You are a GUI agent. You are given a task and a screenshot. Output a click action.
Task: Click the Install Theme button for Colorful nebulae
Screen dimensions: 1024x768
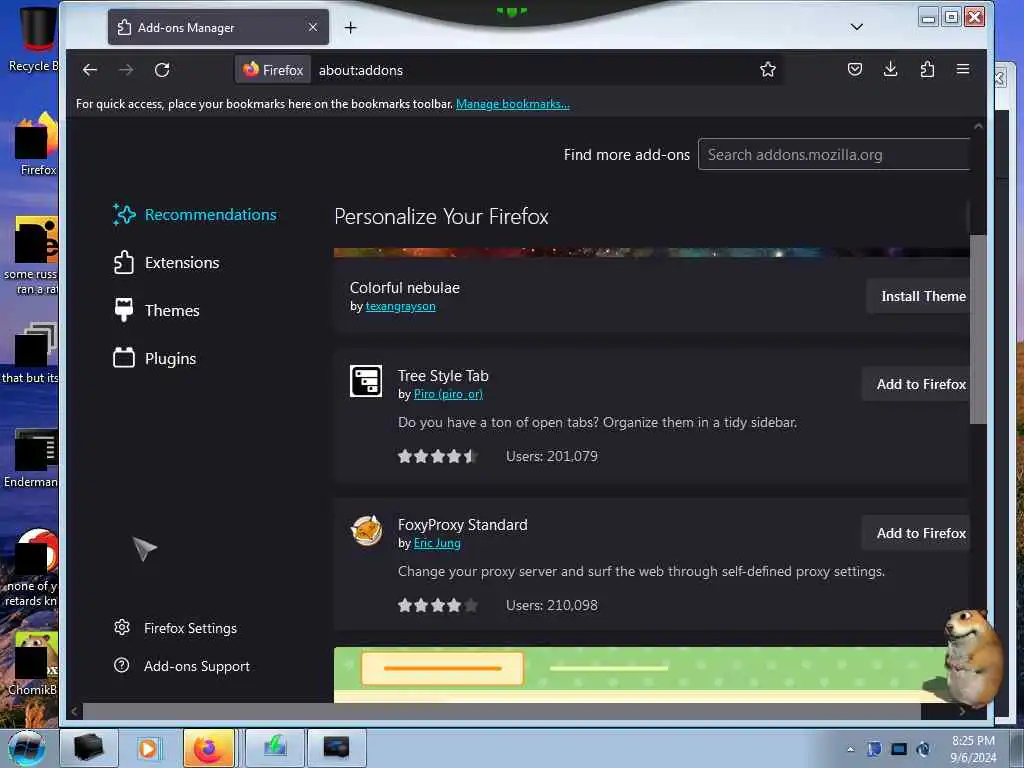click(918, 296)
